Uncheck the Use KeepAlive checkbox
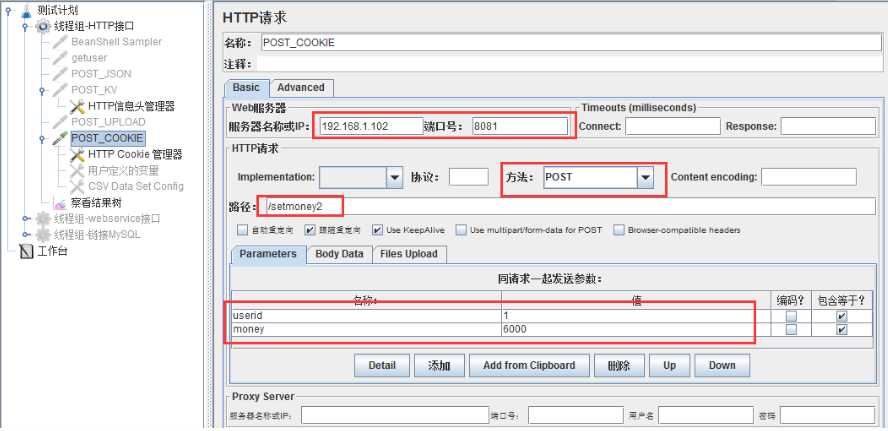Viewport: 888px width, 431px height. (378, 230)
